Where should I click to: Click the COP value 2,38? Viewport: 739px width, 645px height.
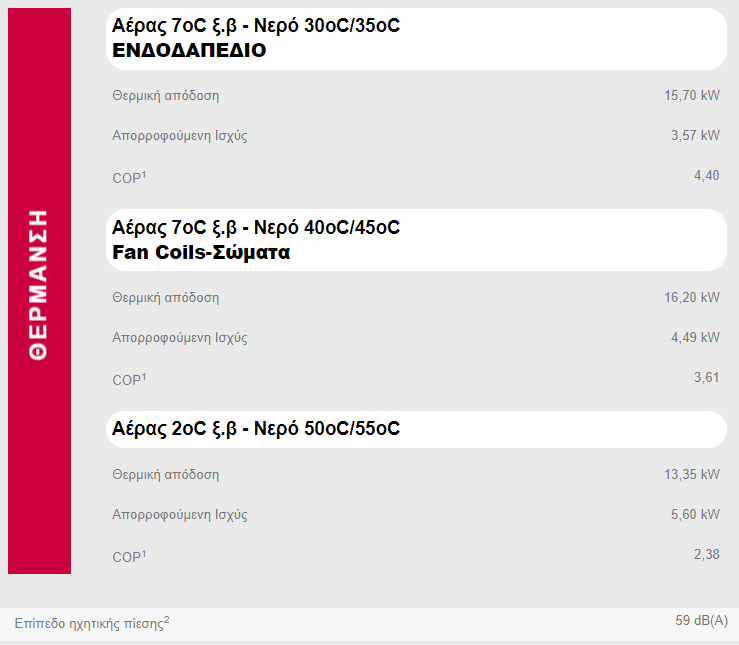706,554
